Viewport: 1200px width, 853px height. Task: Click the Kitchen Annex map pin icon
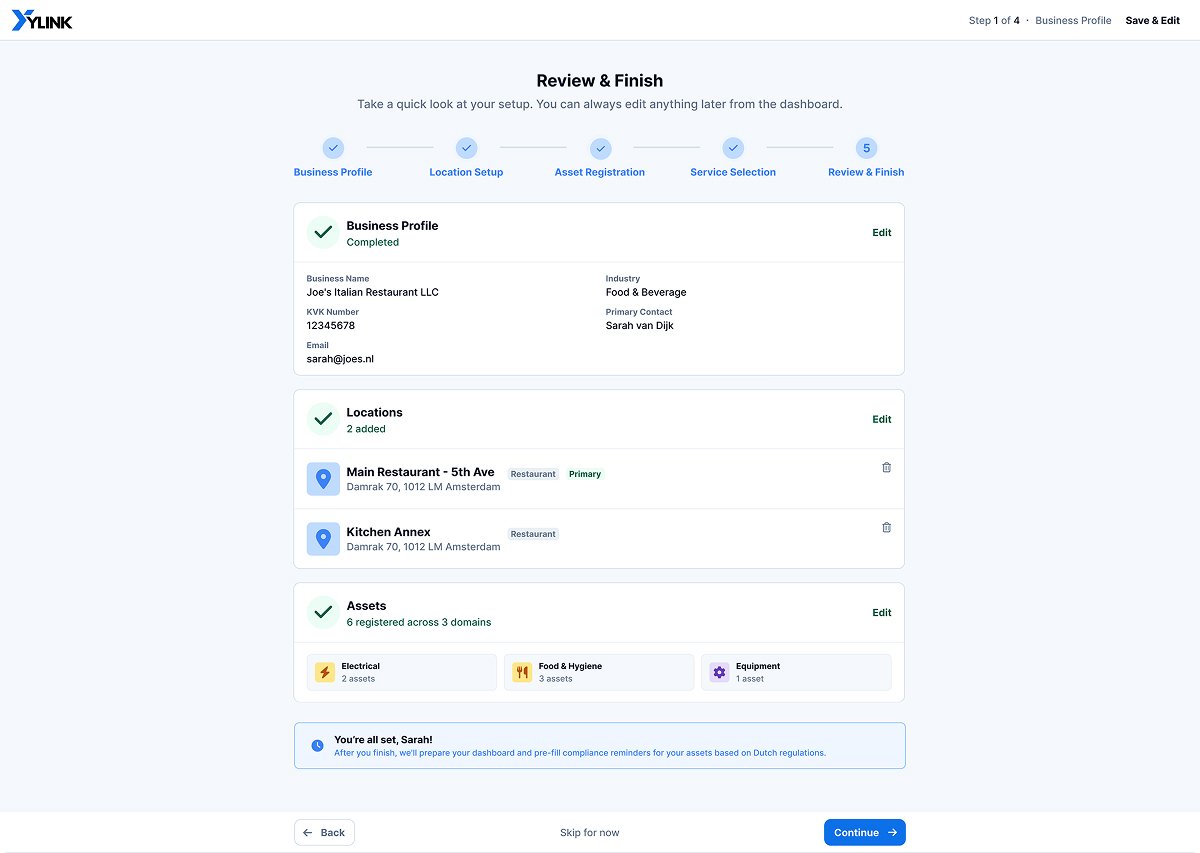(x=323, y=539)
